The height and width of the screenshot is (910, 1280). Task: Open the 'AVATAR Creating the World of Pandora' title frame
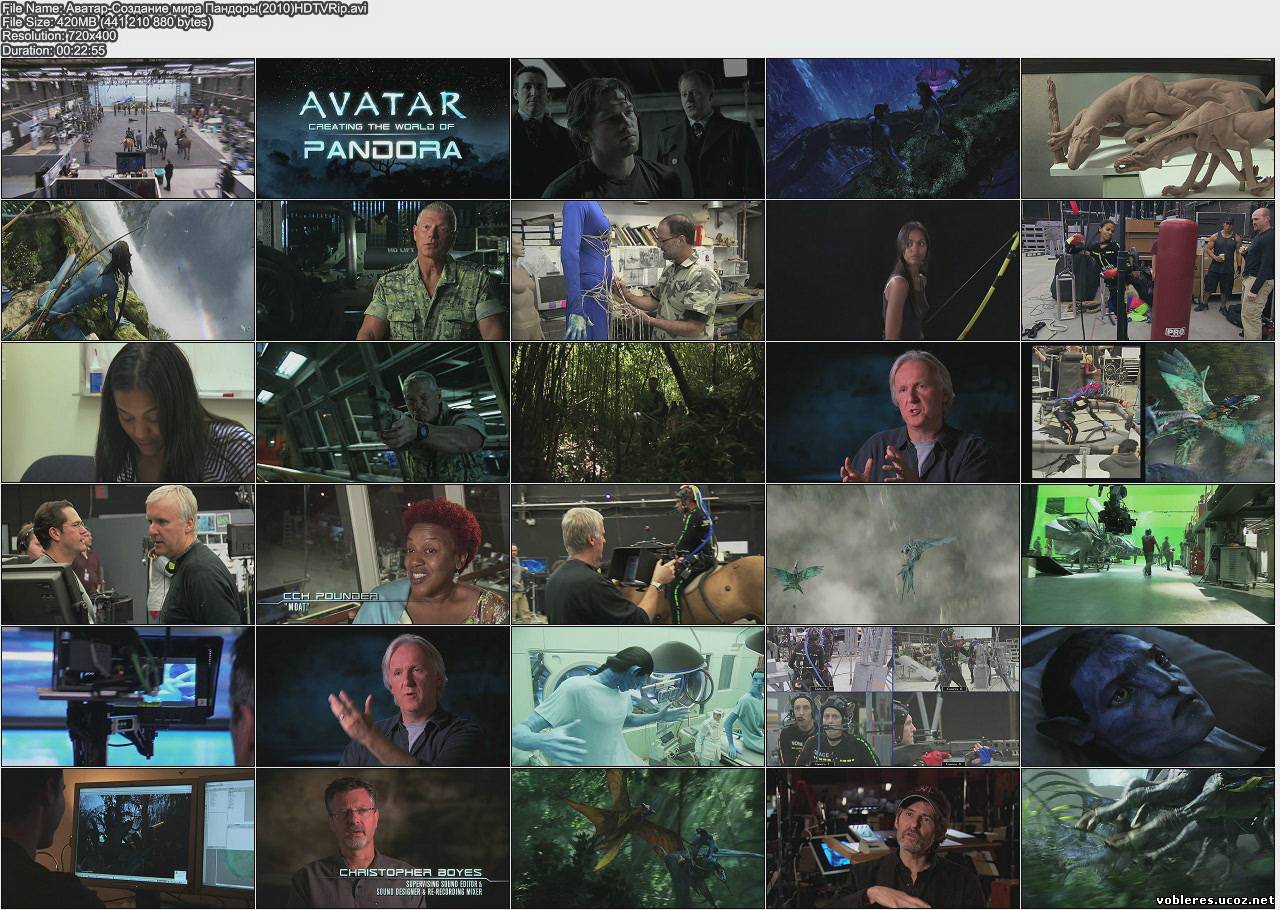(383, 128)
